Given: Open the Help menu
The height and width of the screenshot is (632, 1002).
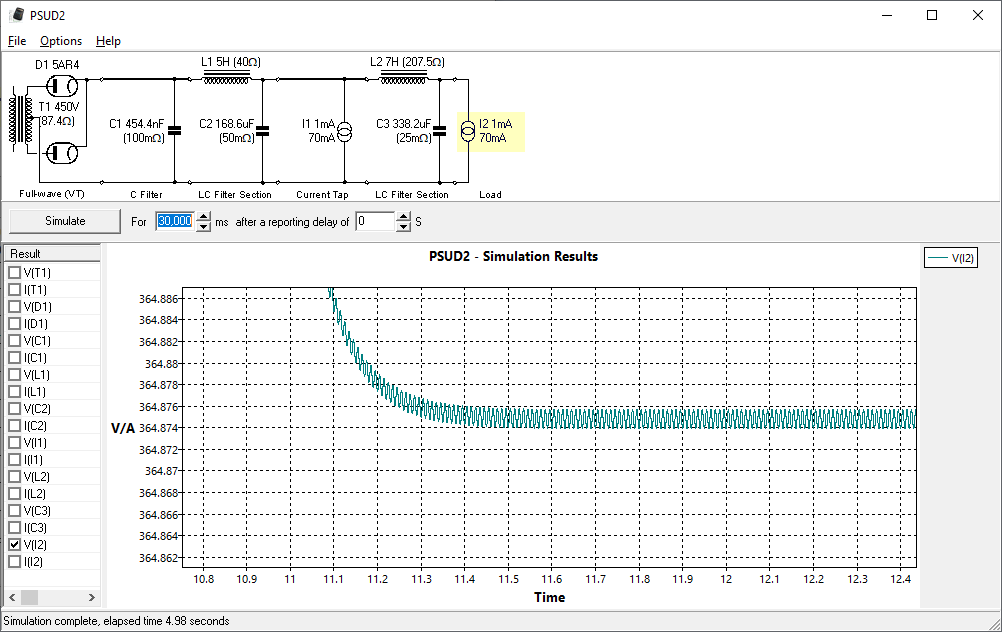Looking at the screenshot, I should (x=108, y=41).
